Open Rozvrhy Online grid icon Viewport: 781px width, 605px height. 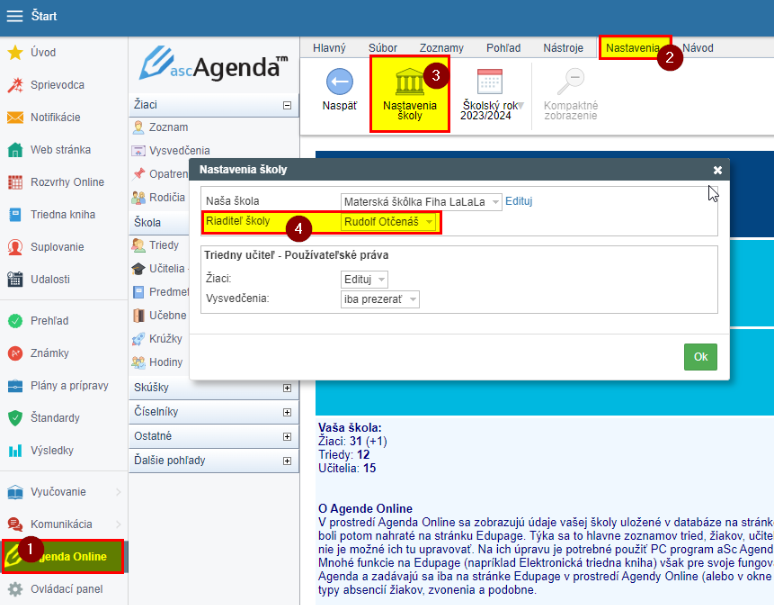point(15,182)
